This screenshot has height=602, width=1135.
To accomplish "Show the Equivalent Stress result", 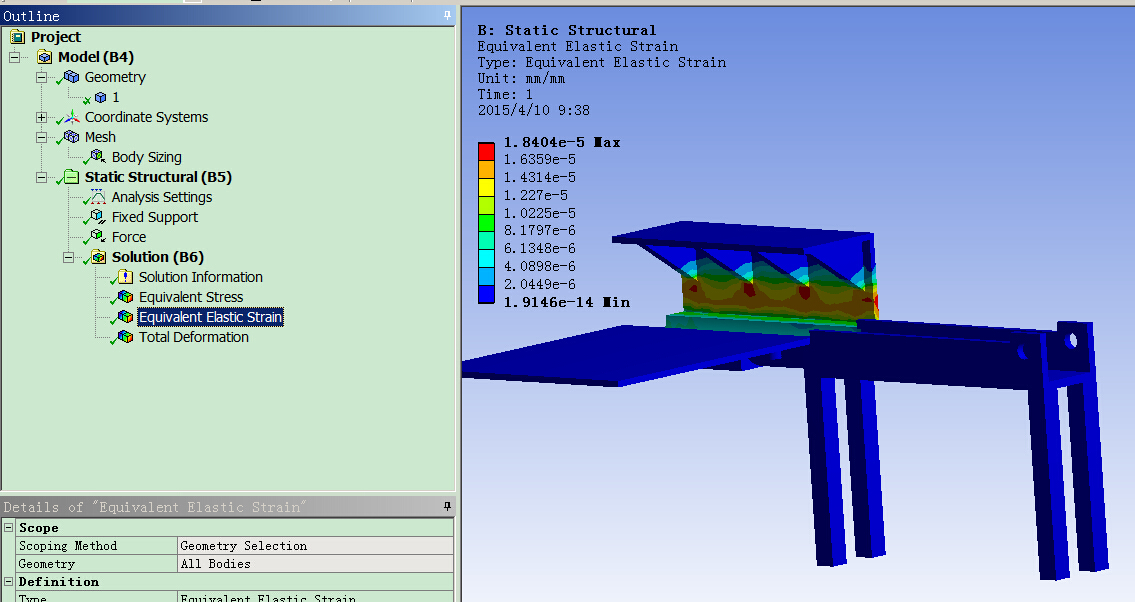I will pos(190,297).
